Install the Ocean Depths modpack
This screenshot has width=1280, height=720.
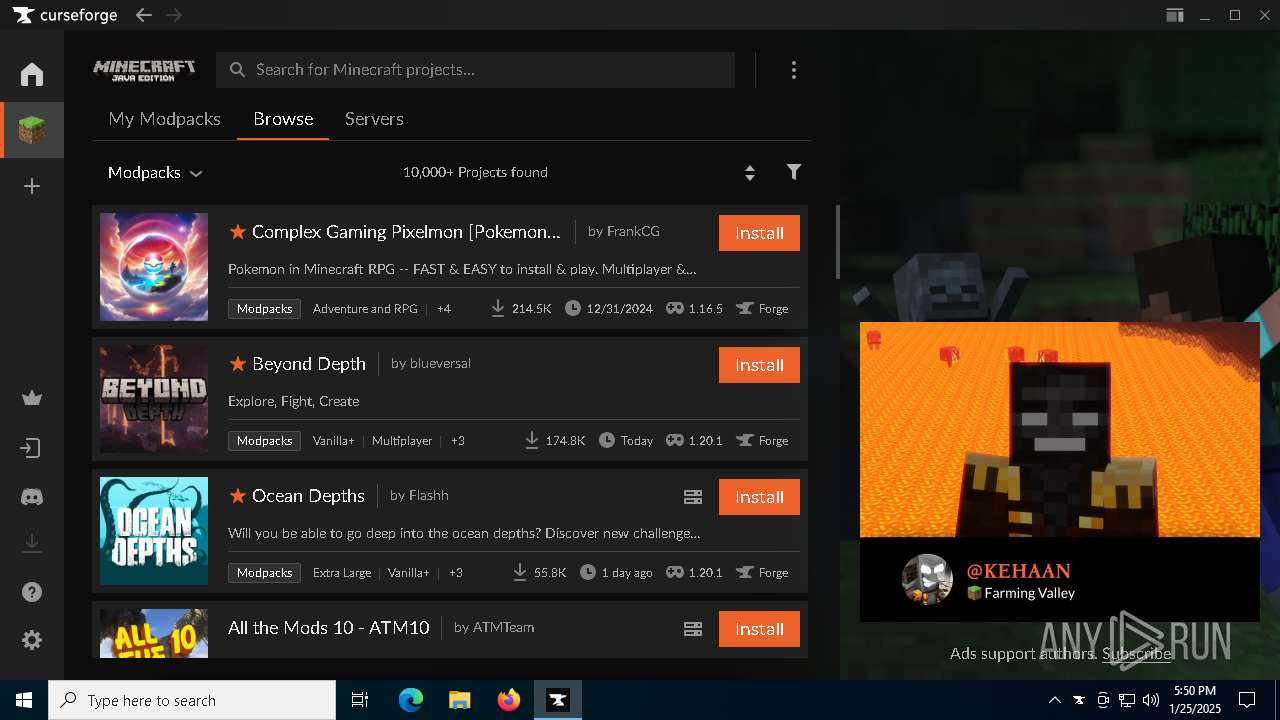point(759,497)
